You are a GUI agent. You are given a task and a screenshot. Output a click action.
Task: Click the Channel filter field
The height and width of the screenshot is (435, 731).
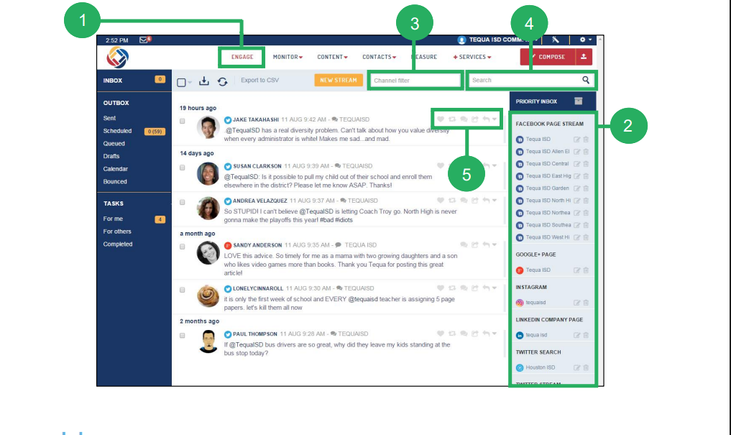[x=415, y=80]
